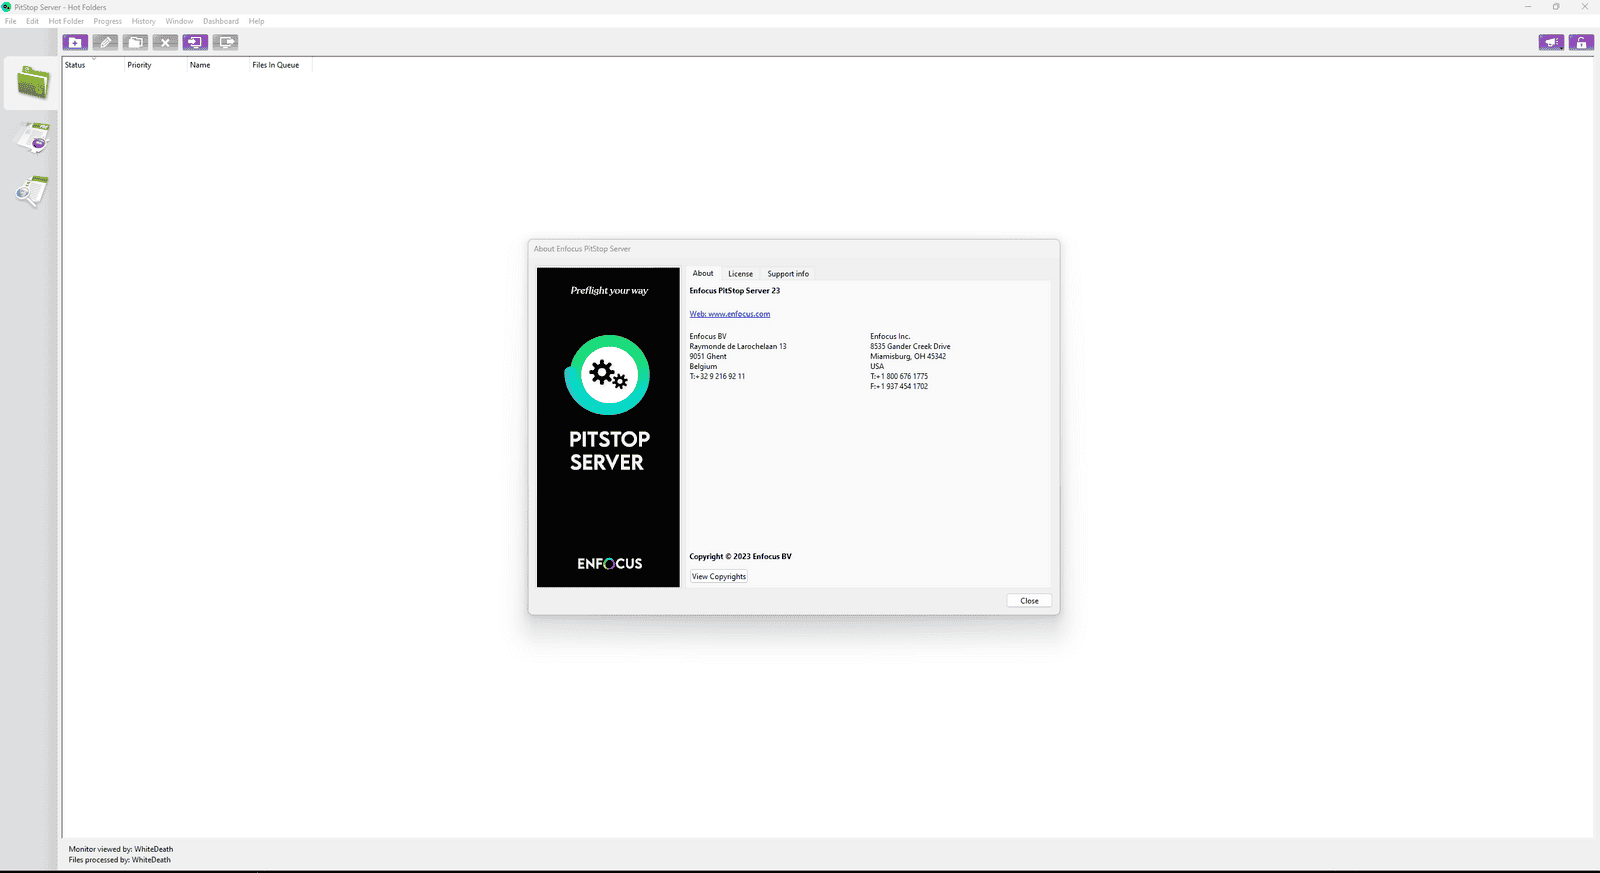The height and width of the screenshot is (873, 1600).
Task: Click the 'Enfocus Inc.' company name
Action: pos(890,337)
